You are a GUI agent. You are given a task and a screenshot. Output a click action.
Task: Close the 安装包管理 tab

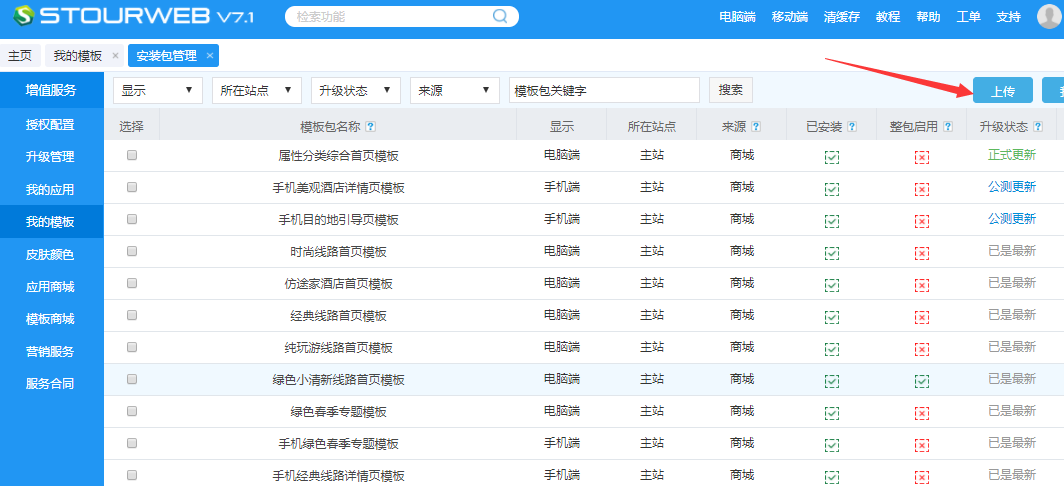[x=210, y=56]
